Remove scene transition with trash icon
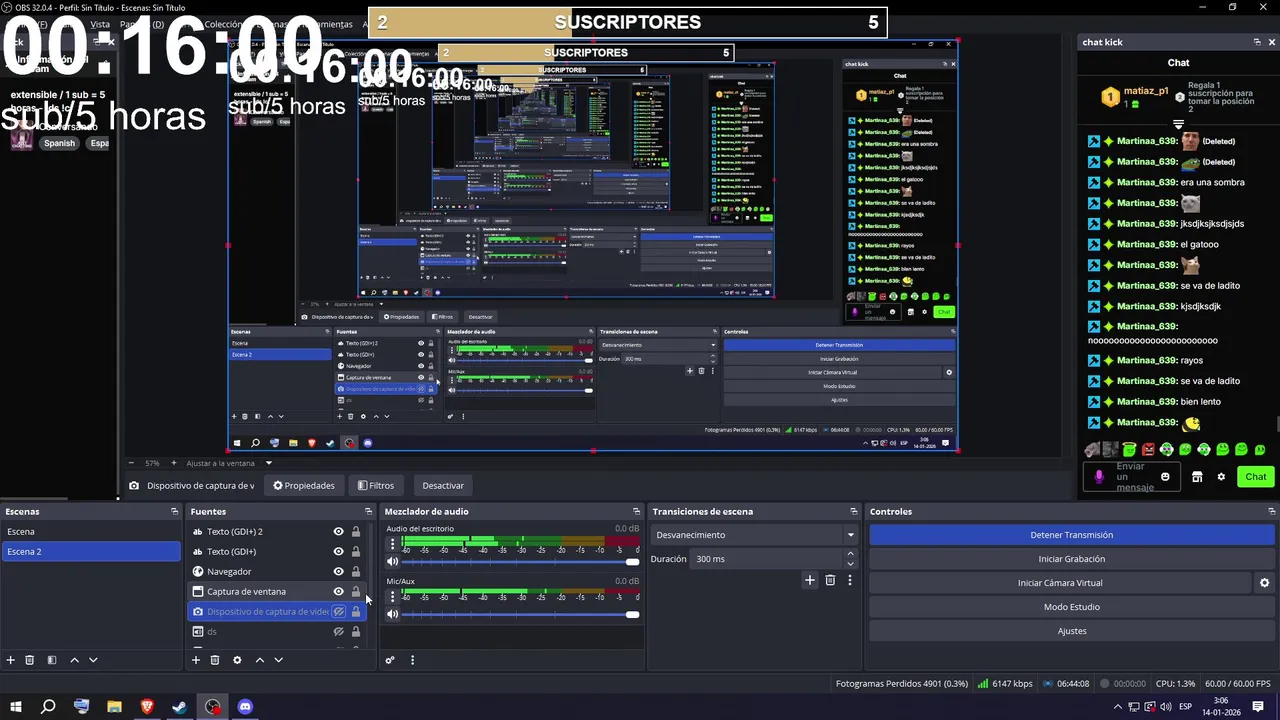 coord(830,580)
